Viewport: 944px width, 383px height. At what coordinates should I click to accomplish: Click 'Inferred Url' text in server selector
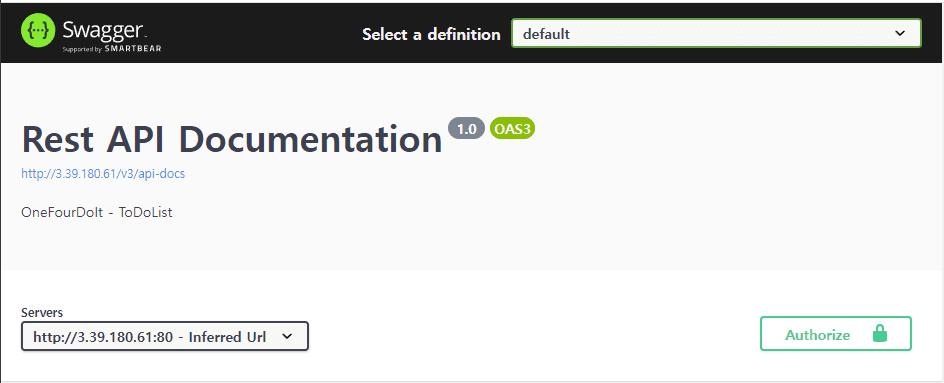point(228,337)
